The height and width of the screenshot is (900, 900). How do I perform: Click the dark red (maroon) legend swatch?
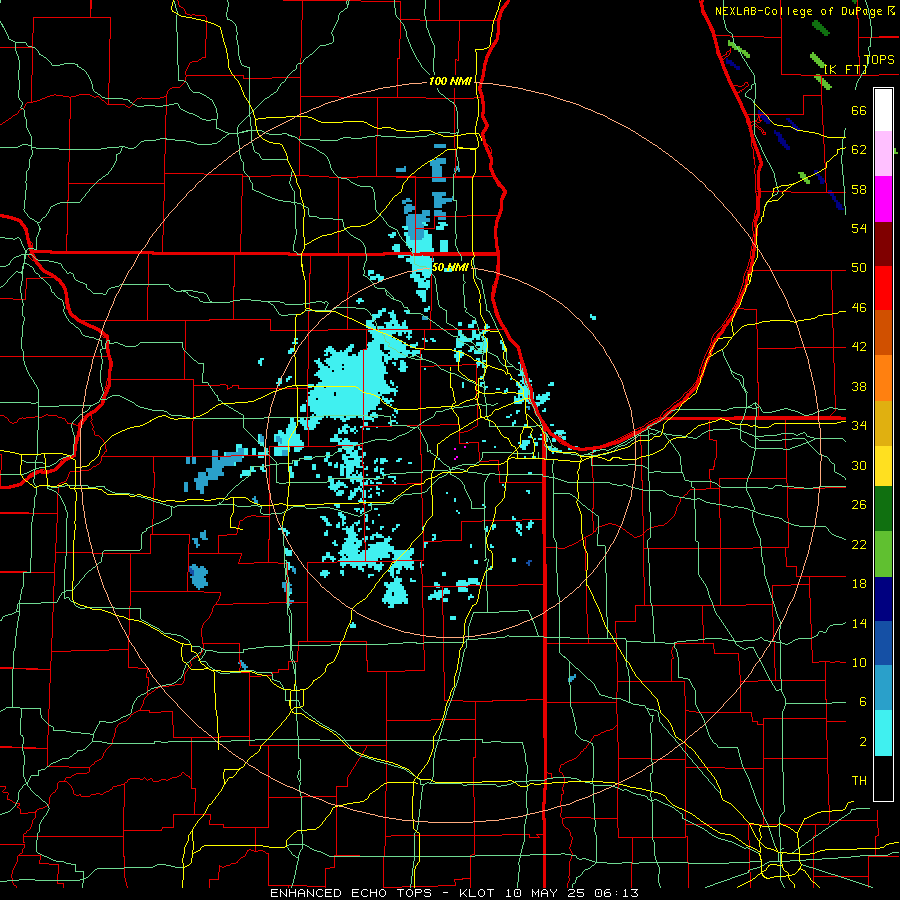point(883,243)
